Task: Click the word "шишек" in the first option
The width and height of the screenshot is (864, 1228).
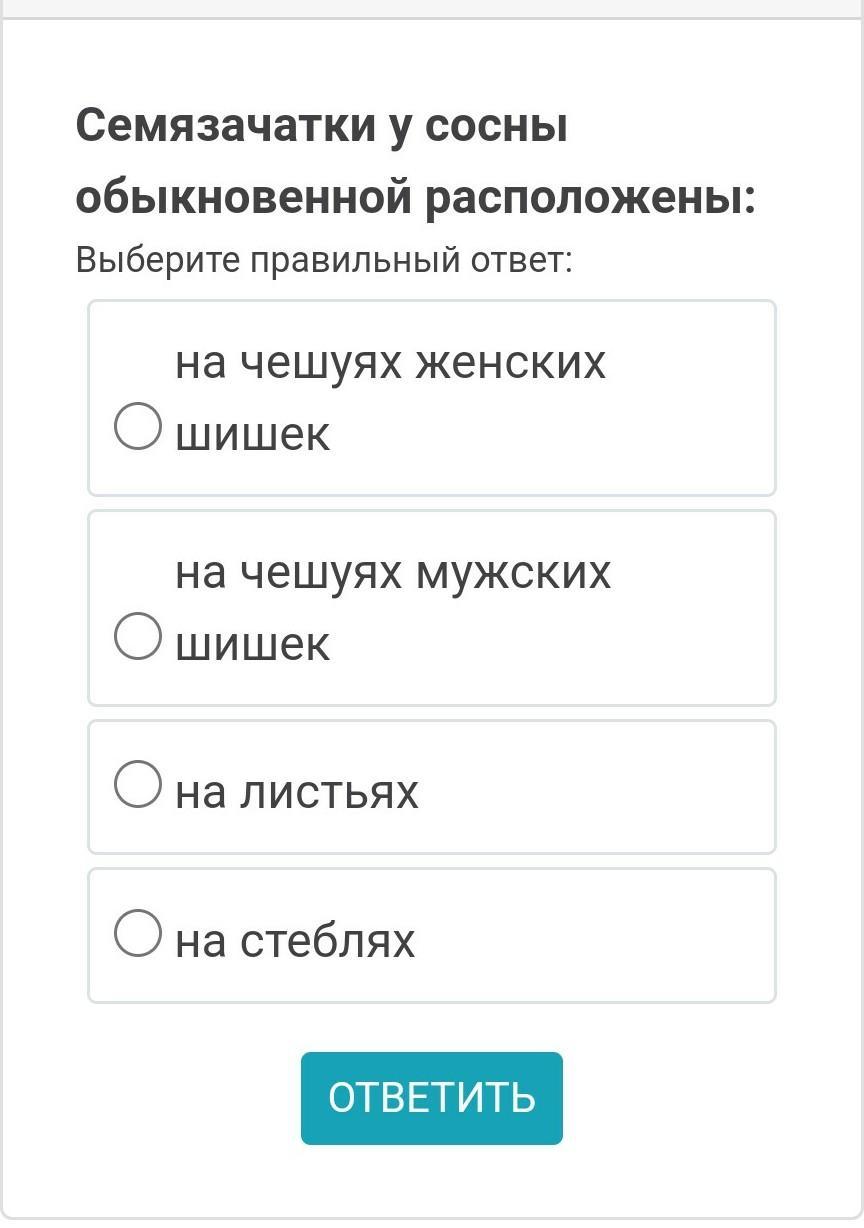Action: (x=252, y=435)
